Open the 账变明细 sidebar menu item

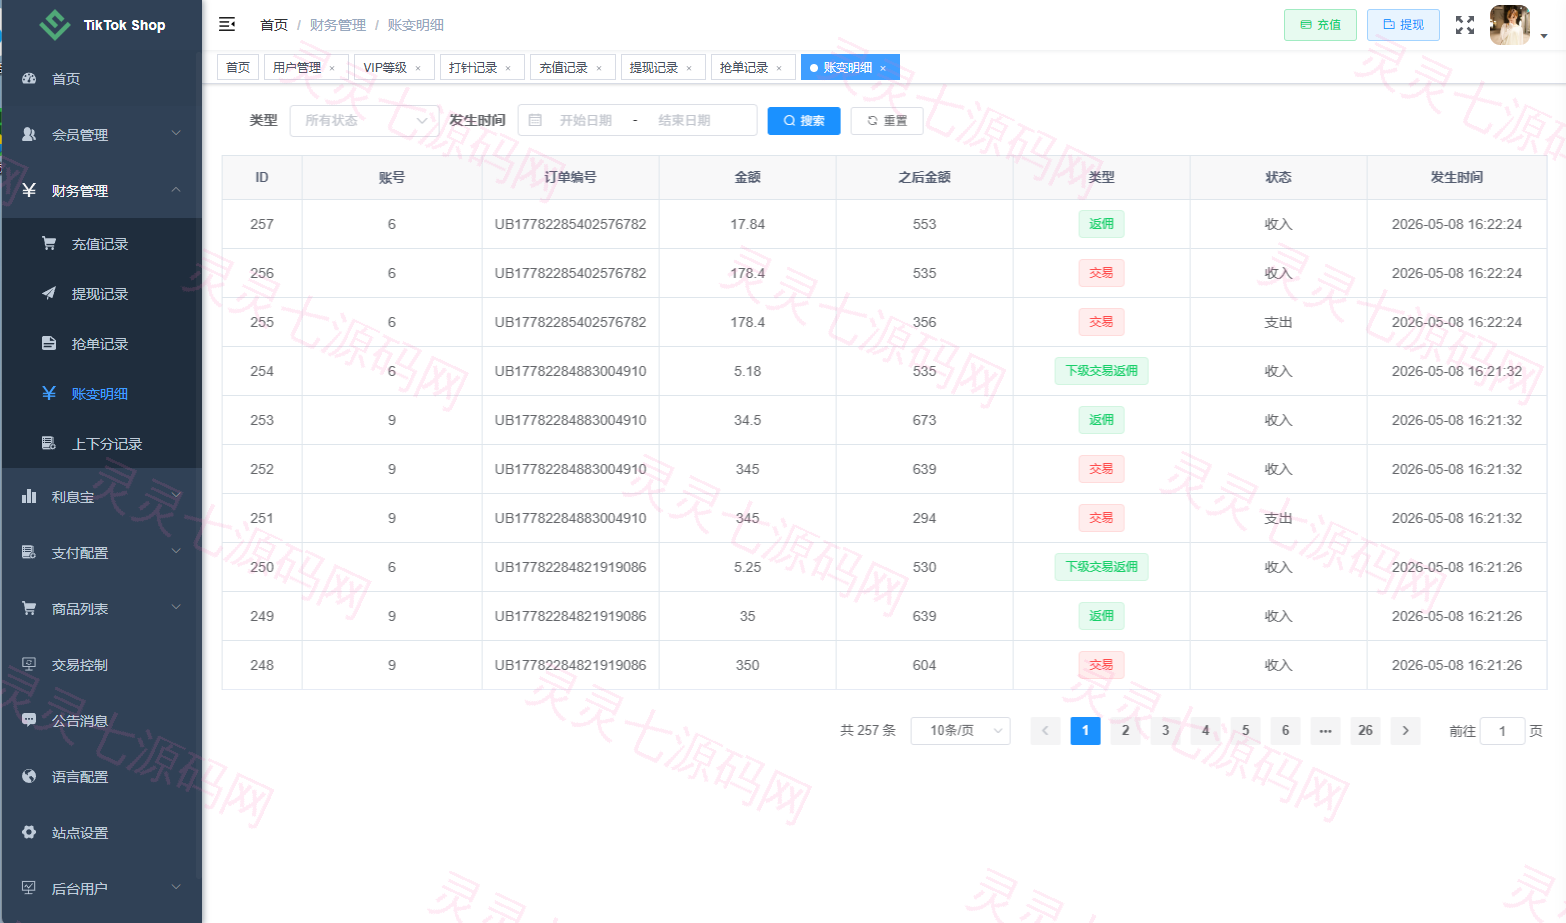click(x=102, y=394)
